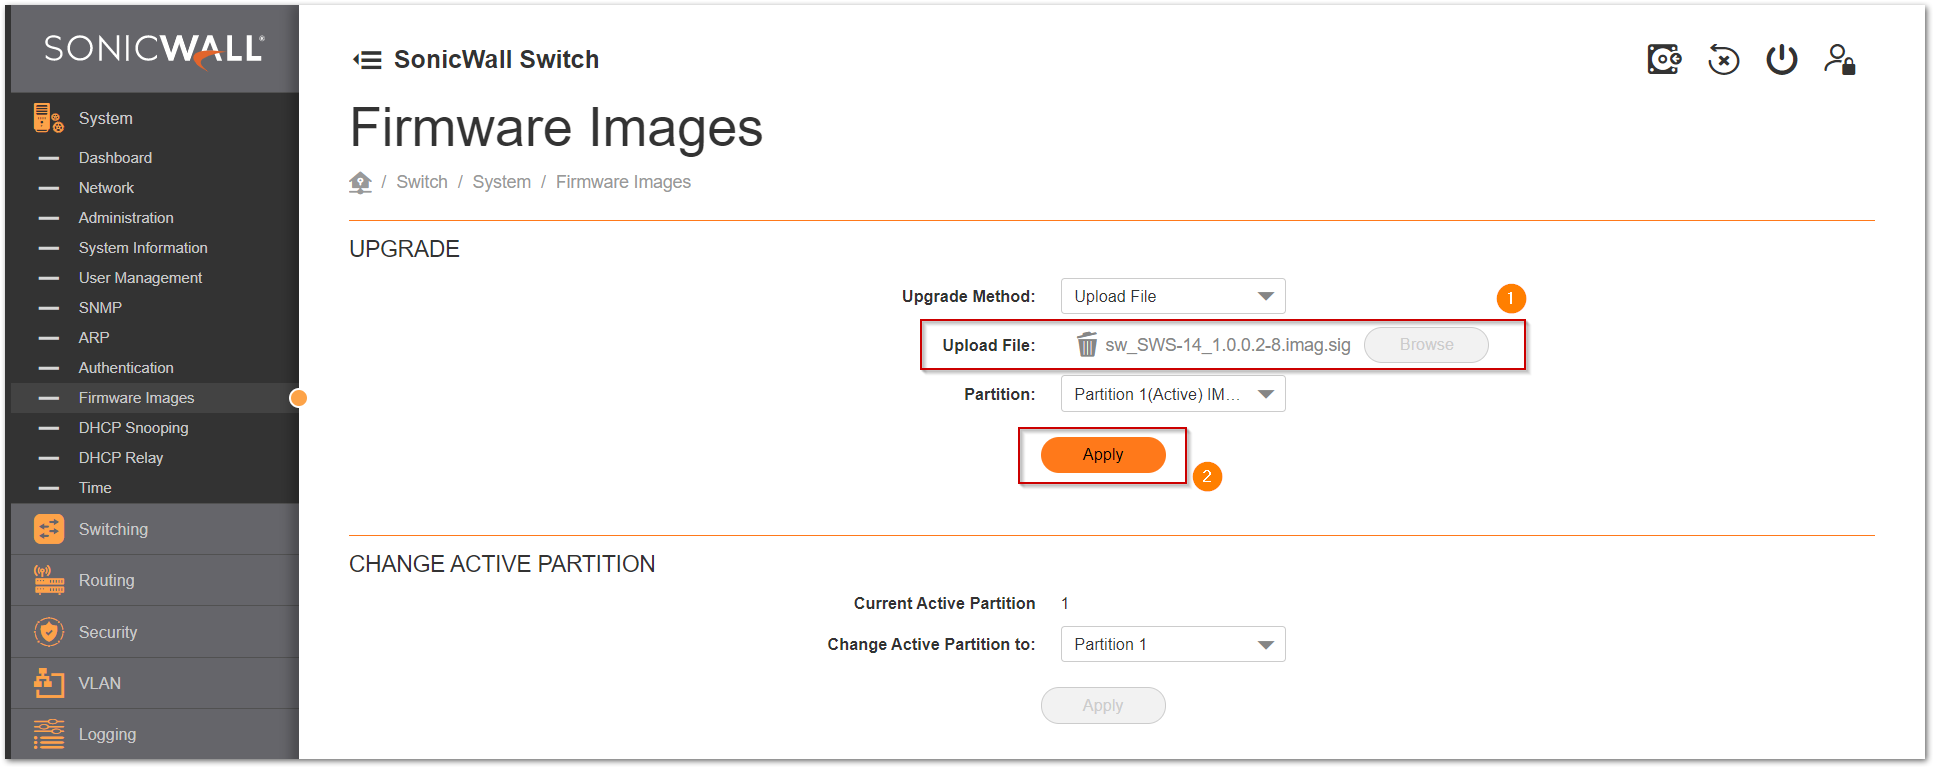Open the Logging menu section
The height and width of the screenshot is (768, 1934).
[107, 734]
